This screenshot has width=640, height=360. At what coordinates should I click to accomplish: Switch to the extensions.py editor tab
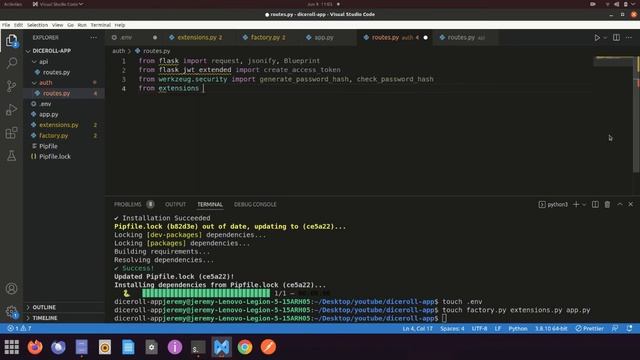pos(200,38)
